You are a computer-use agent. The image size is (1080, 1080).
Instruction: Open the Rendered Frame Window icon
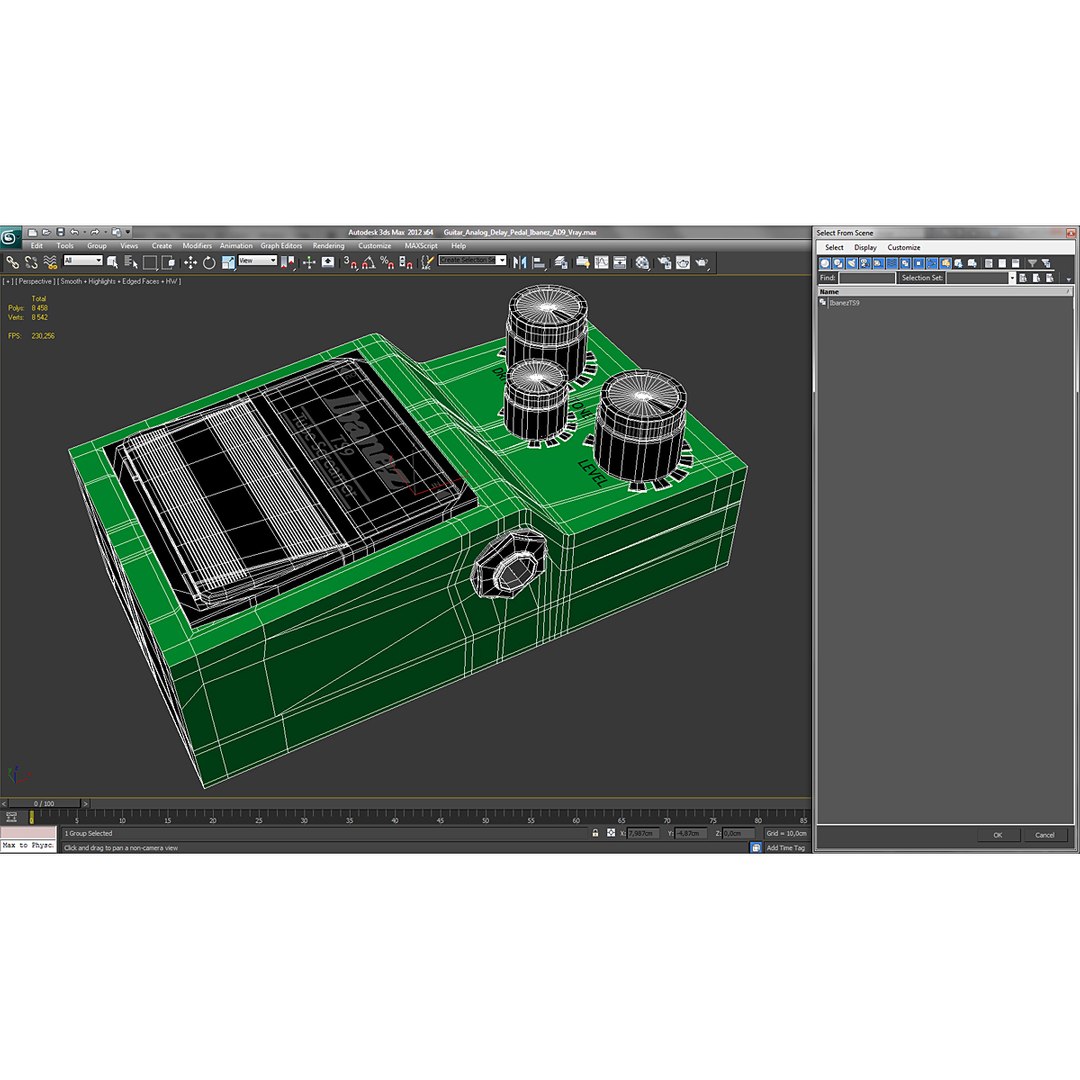point(683,262)
